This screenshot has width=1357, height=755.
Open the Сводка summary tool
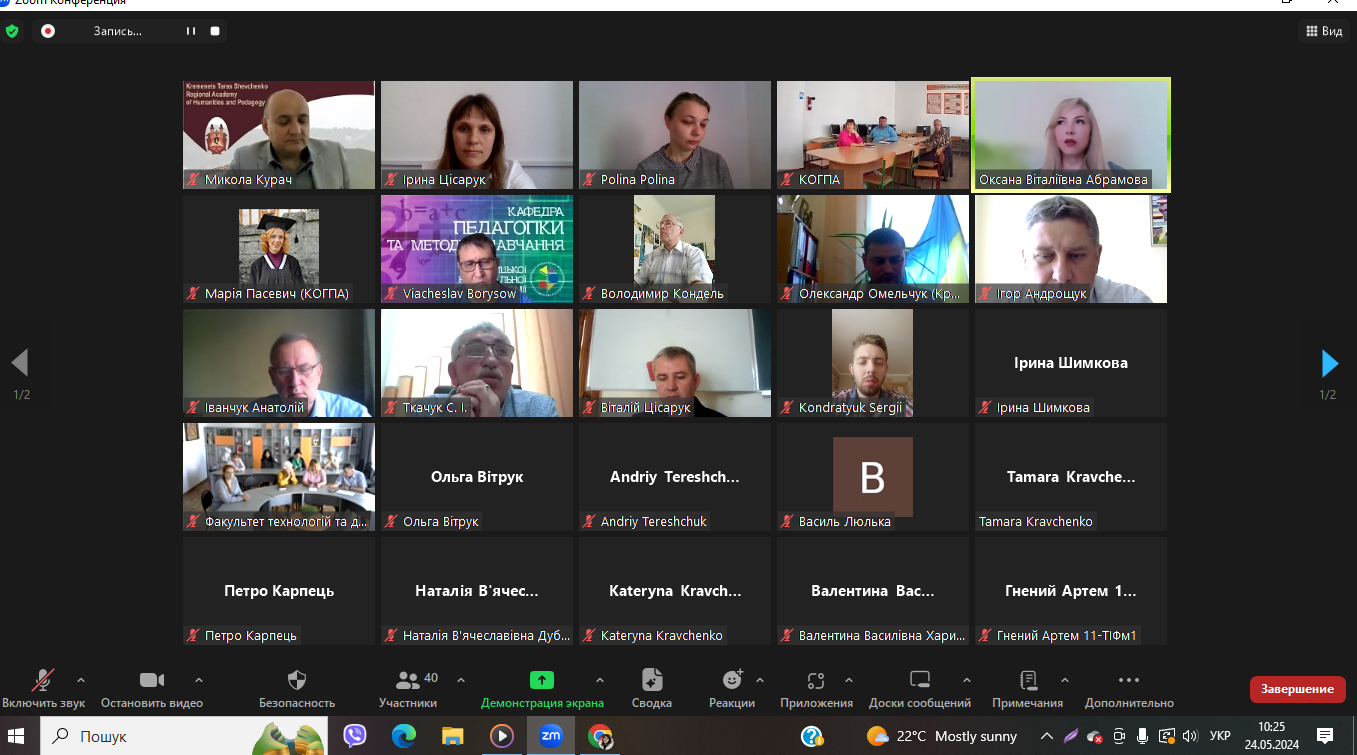click(652, 681)
